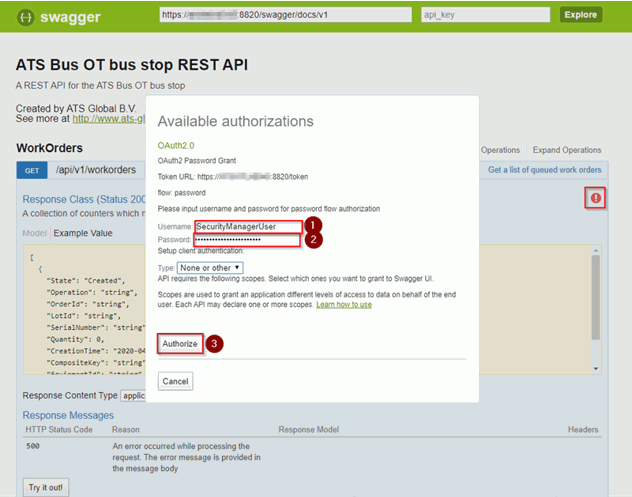Open the Type dropdown None or other
Screen dimensions: 632x497
(x=210, y=268)
